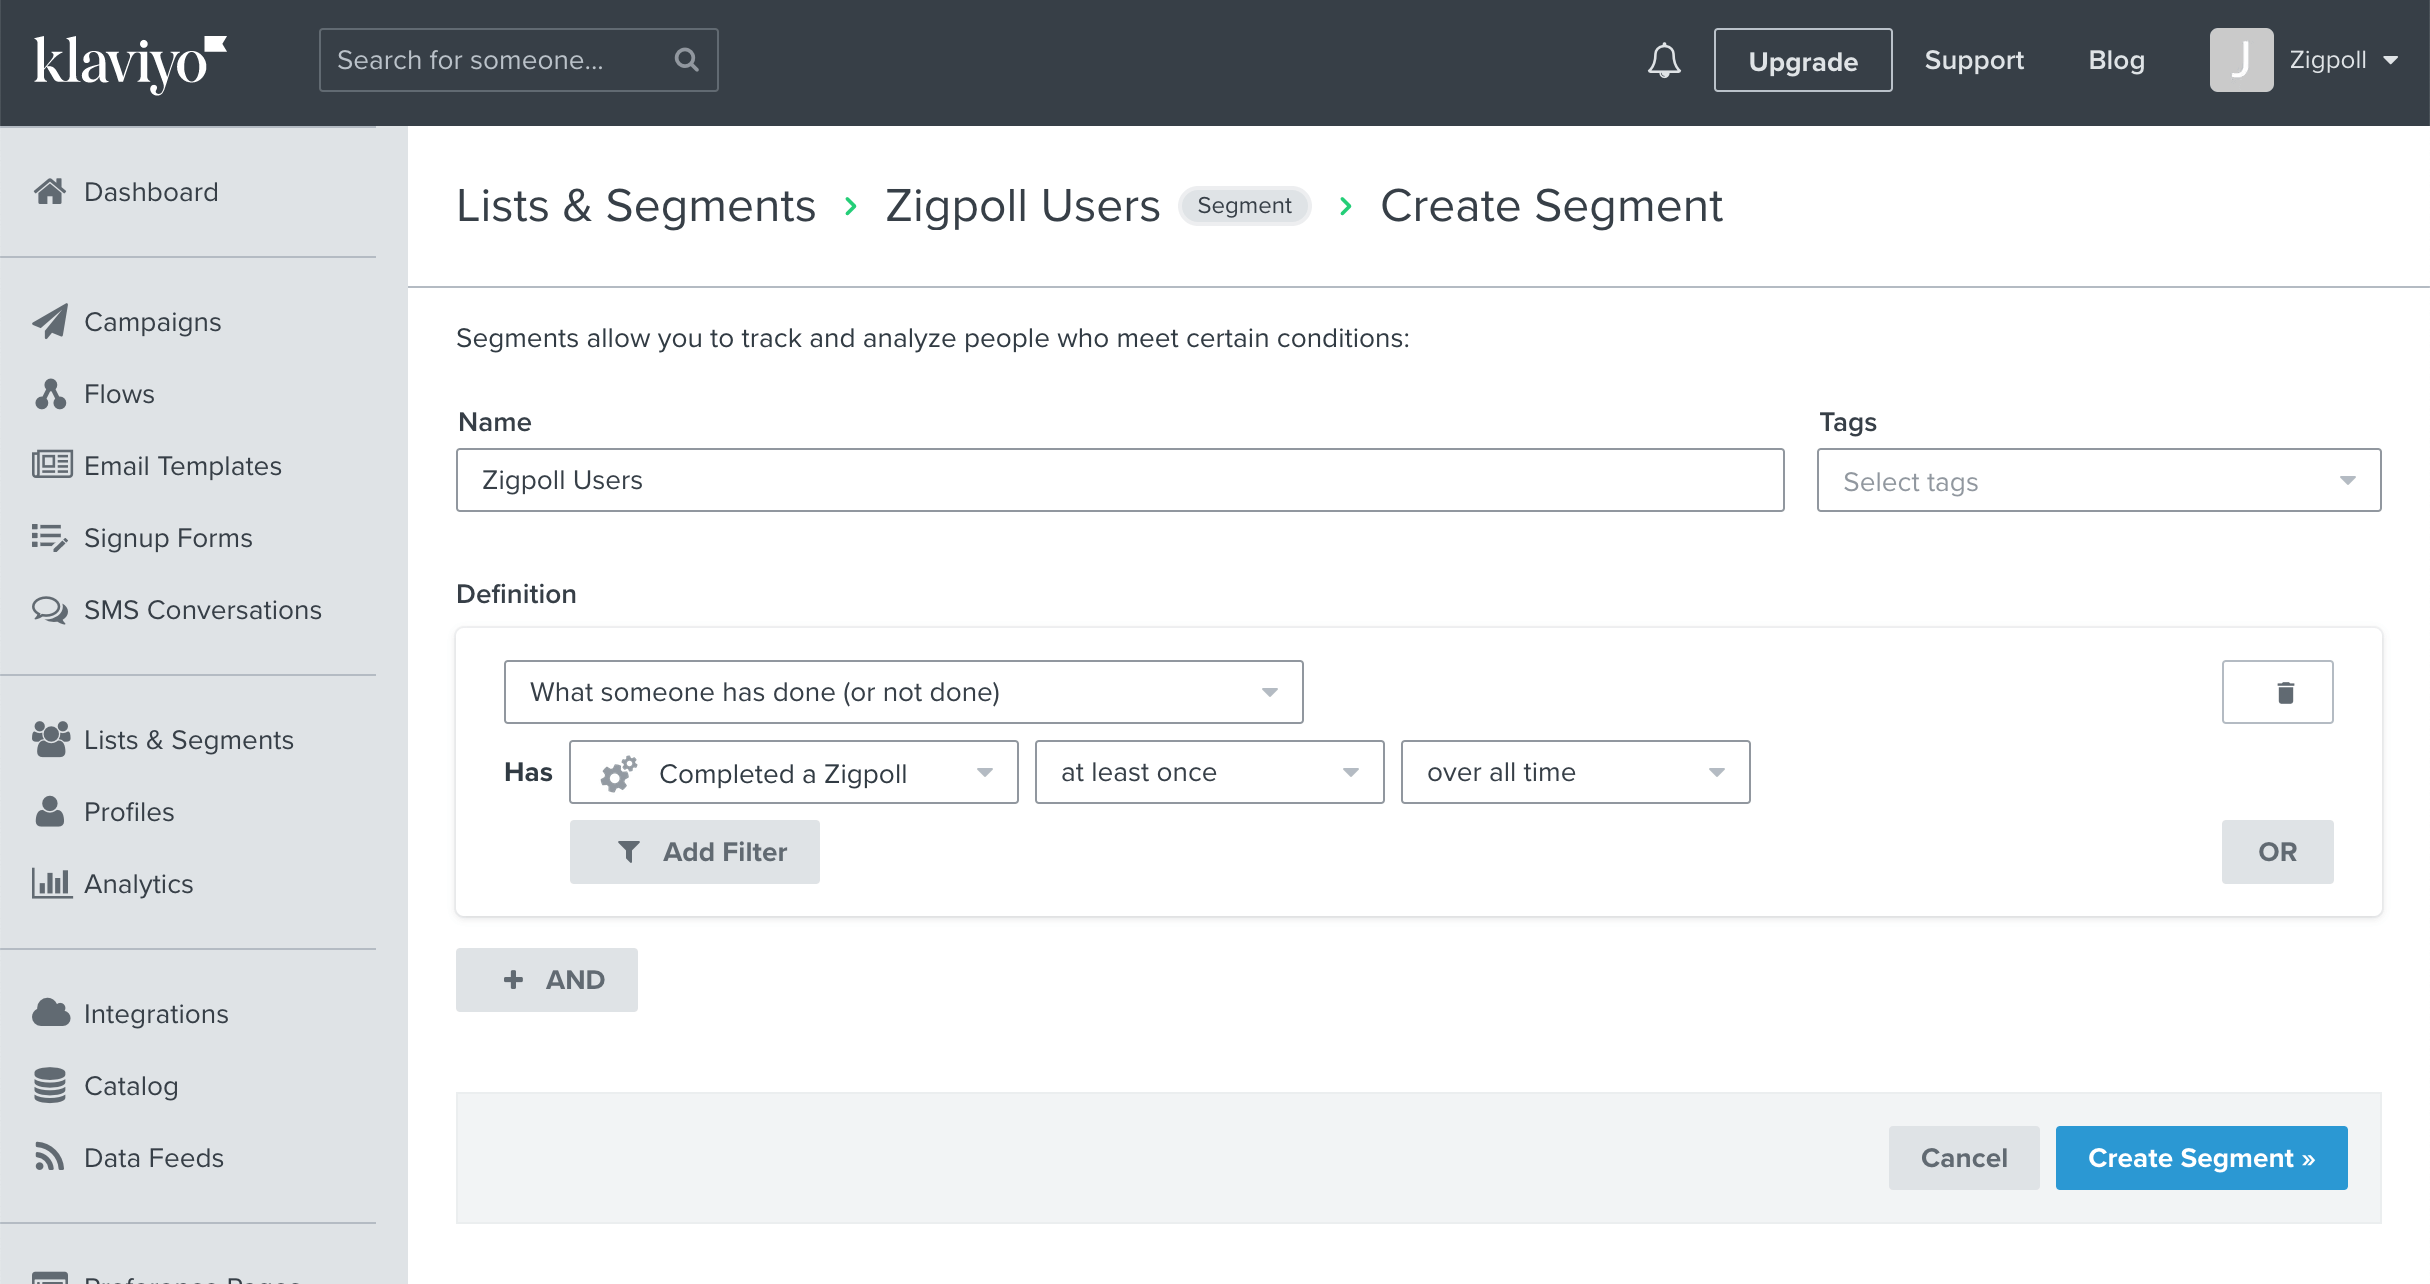
Task: Open the condition type dropdown
Action: pyautogui.click(x=903, y=692)
